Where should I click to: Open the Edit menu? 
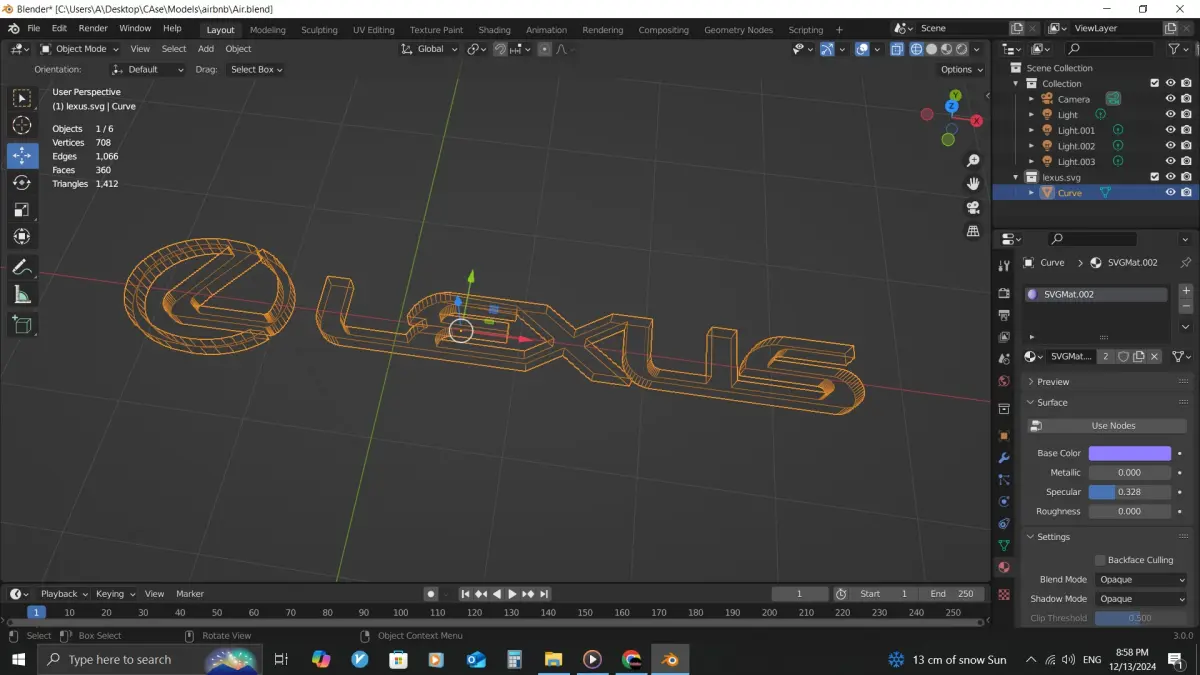[60, 28]
